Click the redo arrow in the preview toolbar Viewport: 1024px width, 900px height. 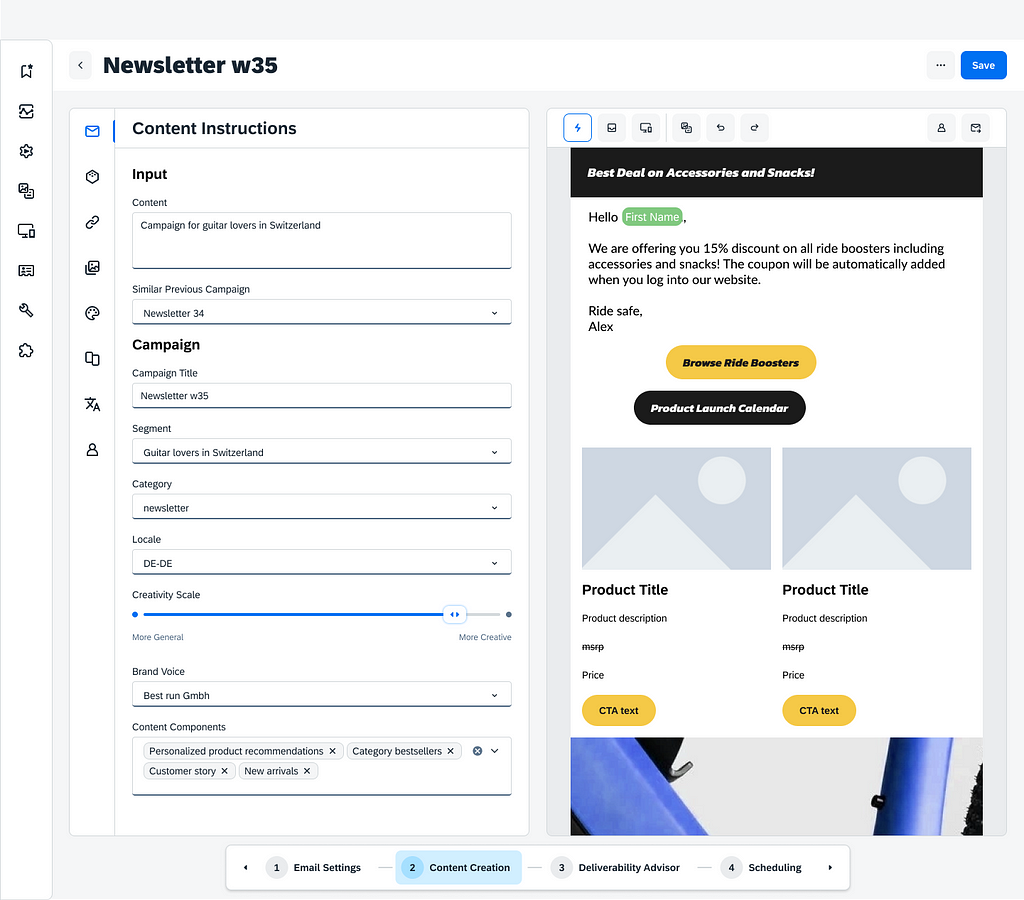754,128
